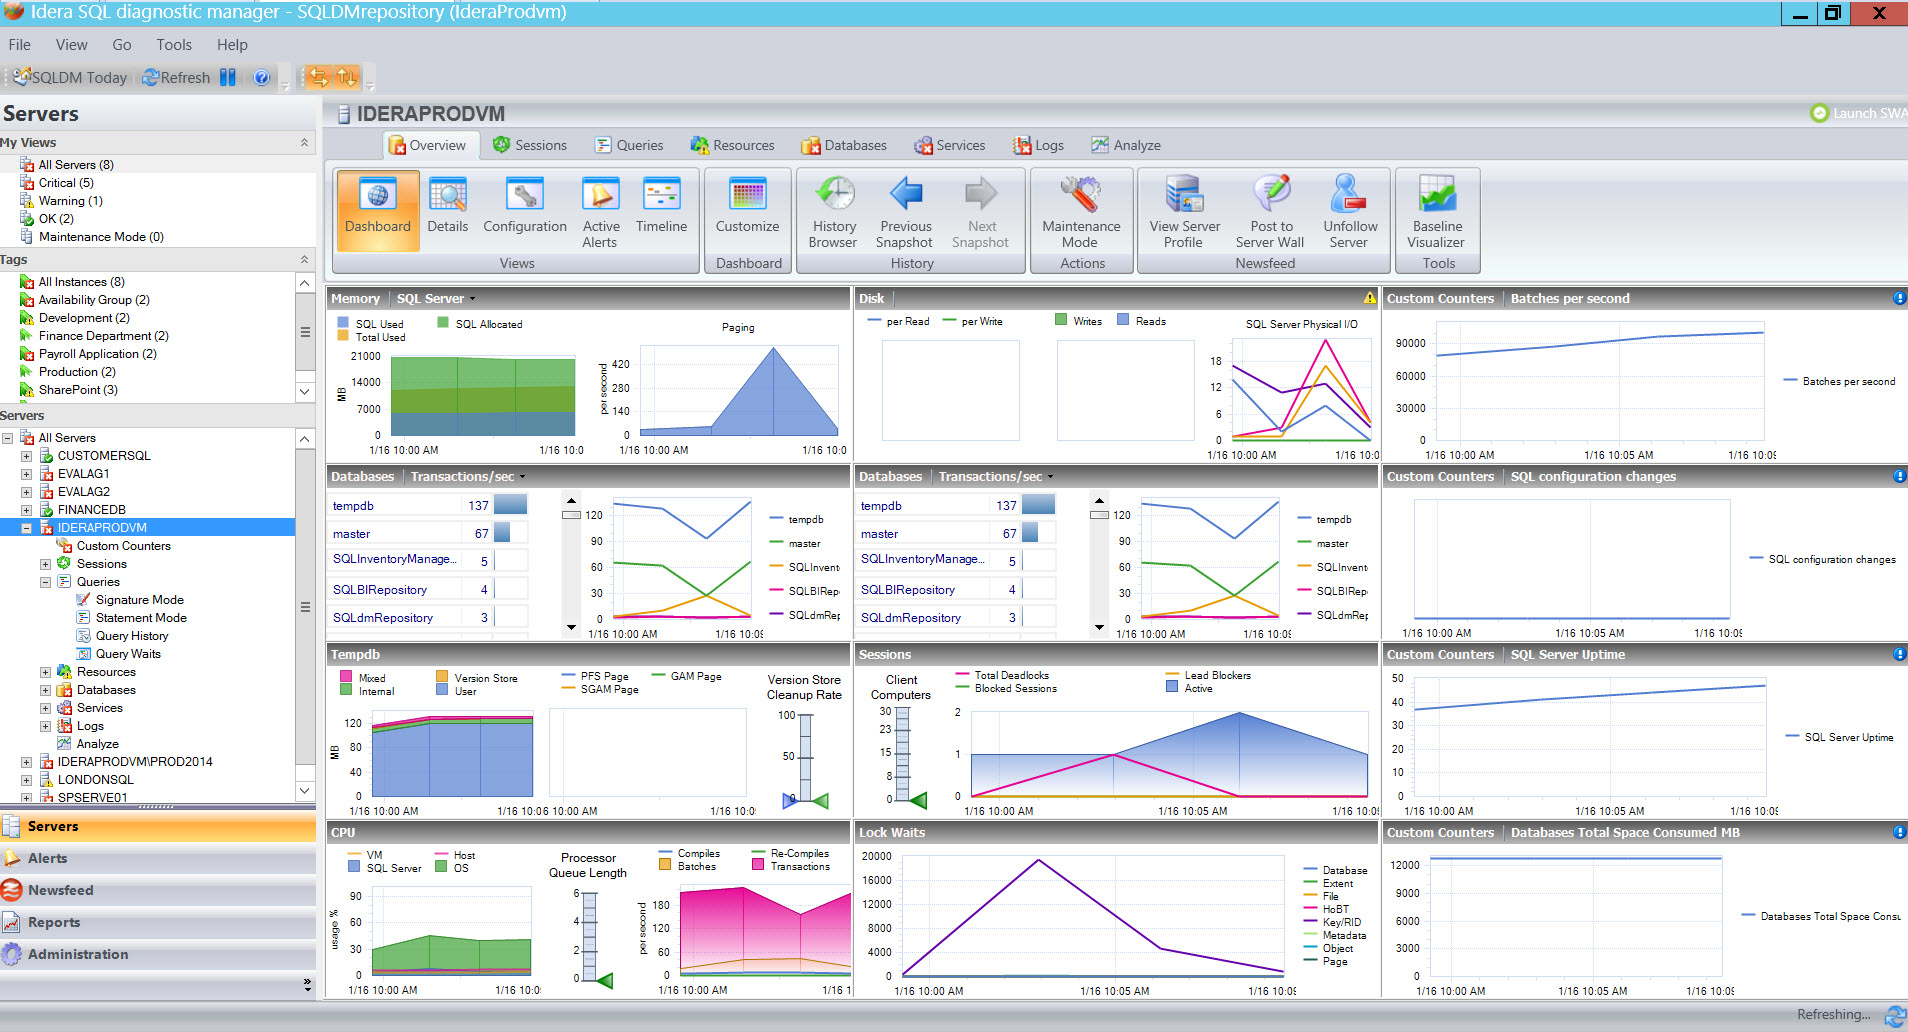Open the Tools menu
The image size is (1908, 1032).
pos(174,44)
